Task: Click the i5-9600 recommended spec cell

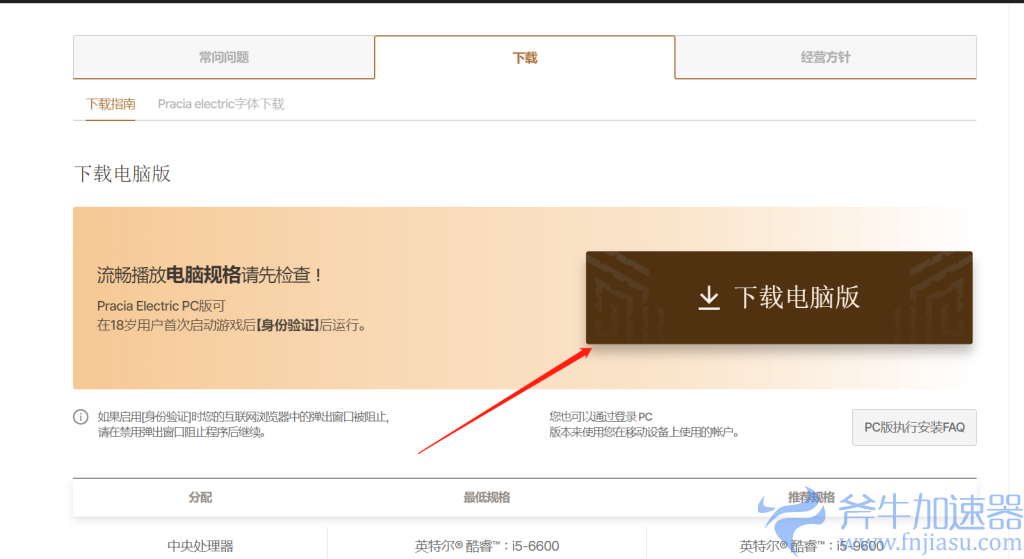Action: click(811, 546)
